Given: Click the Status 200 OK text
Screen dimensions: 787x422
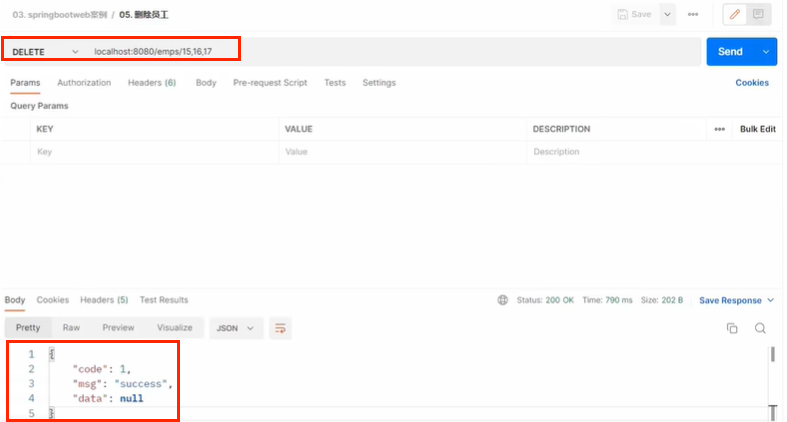Looking at the screenshot, I should [x=545, y=300].
